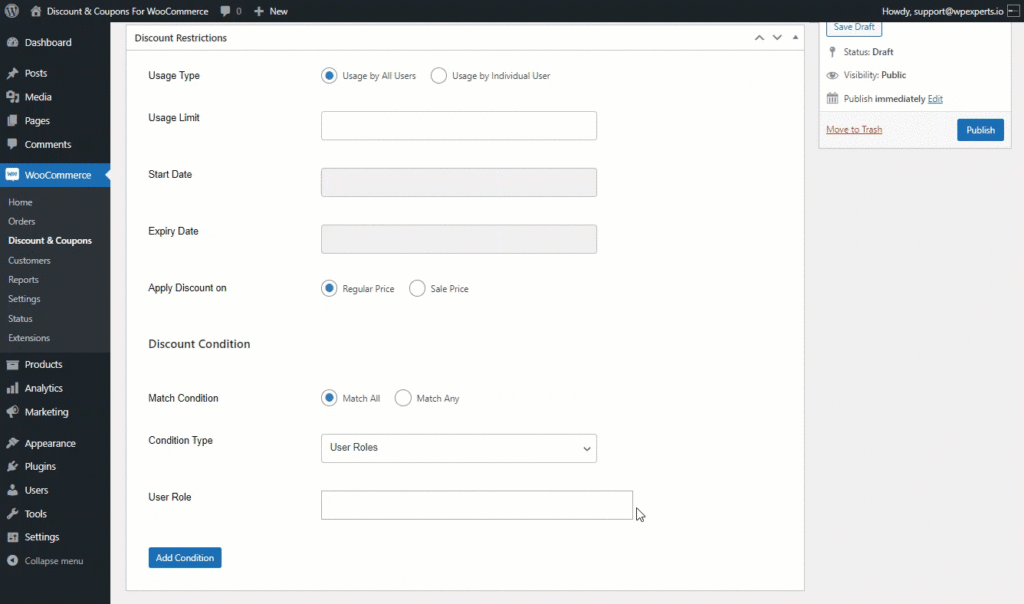Go to the Products menu item

tap(43, 364)
